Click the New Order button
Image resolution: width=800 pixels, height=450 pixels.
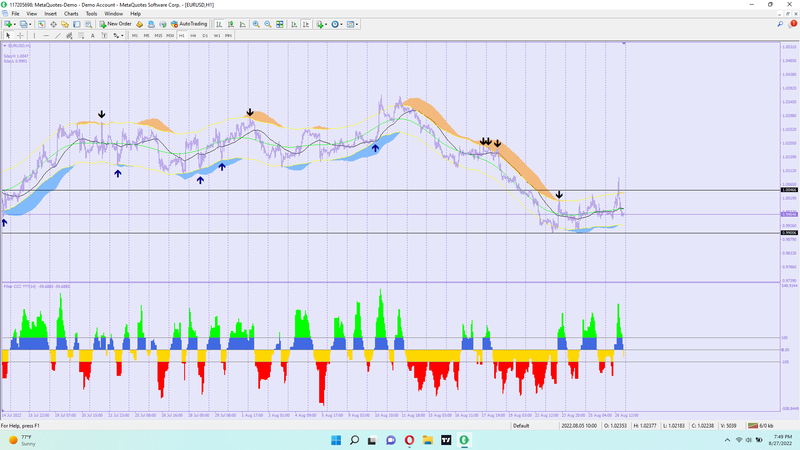tap(116, 23)
